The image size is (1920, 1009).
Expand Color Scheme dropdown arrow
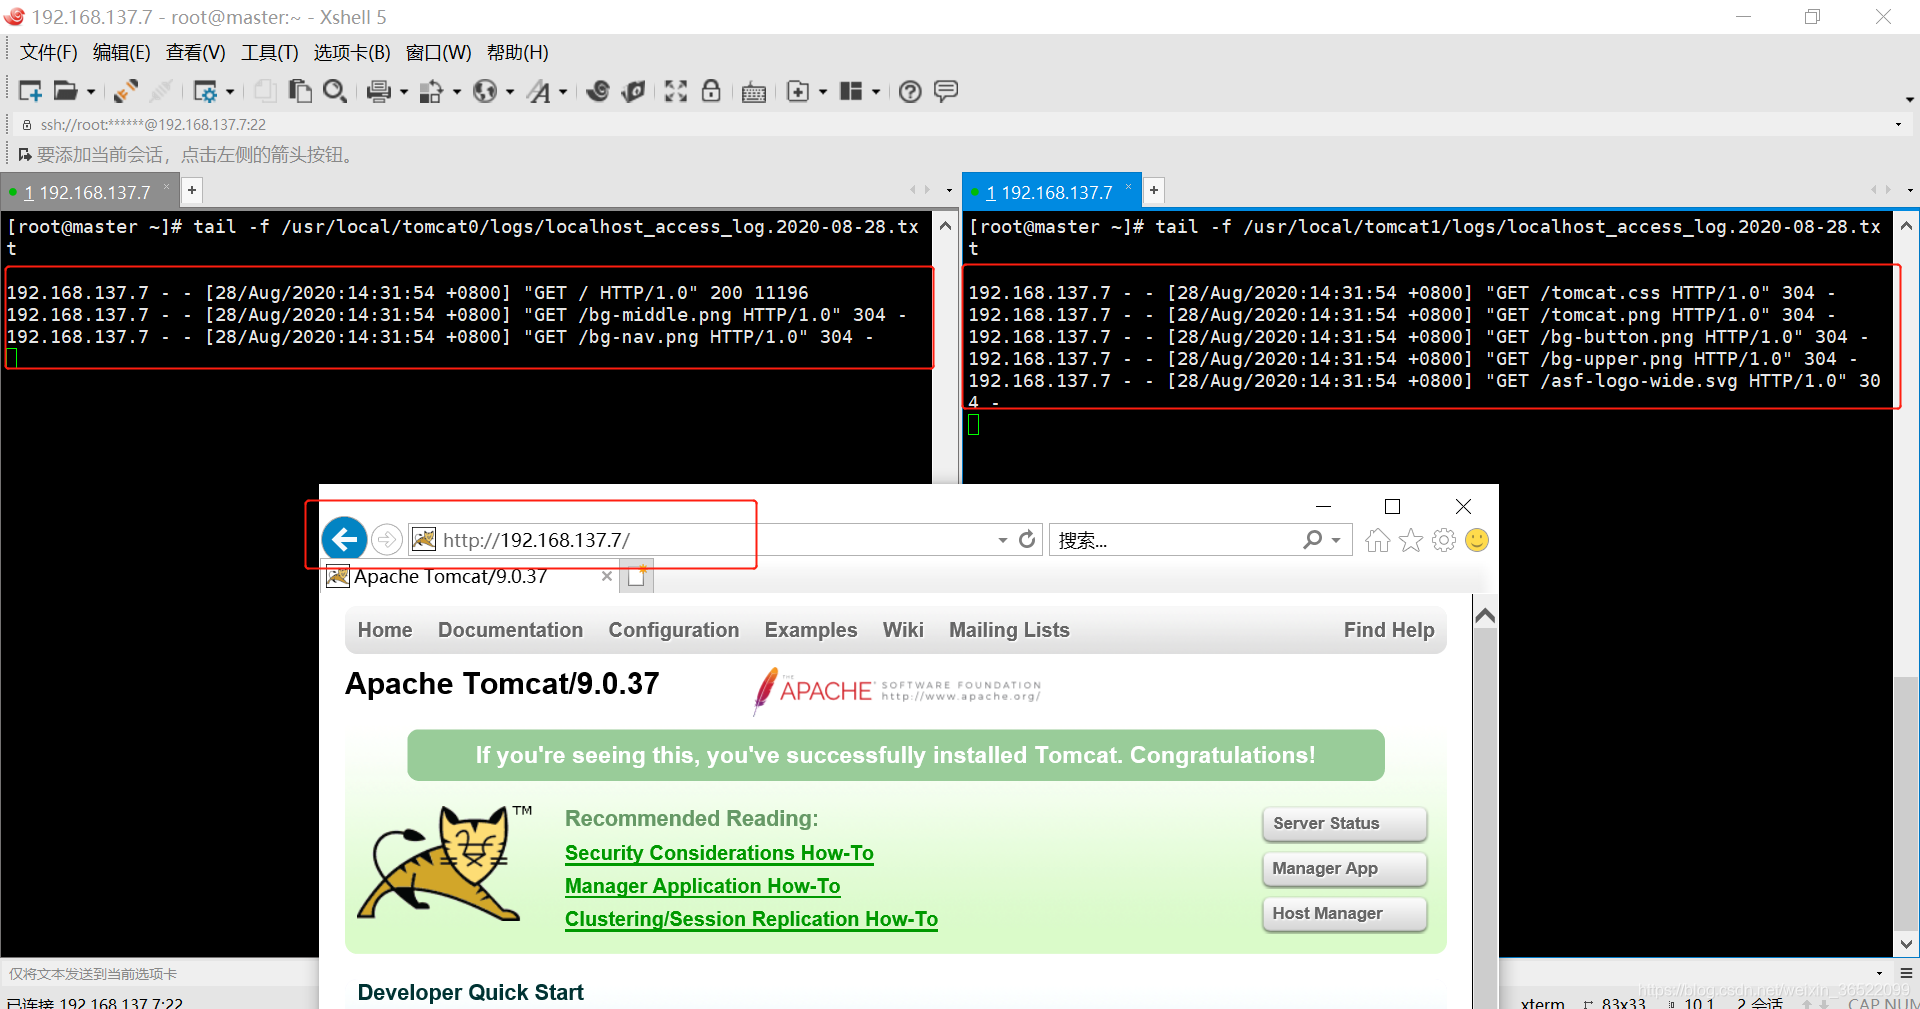[x=457, y=92]
